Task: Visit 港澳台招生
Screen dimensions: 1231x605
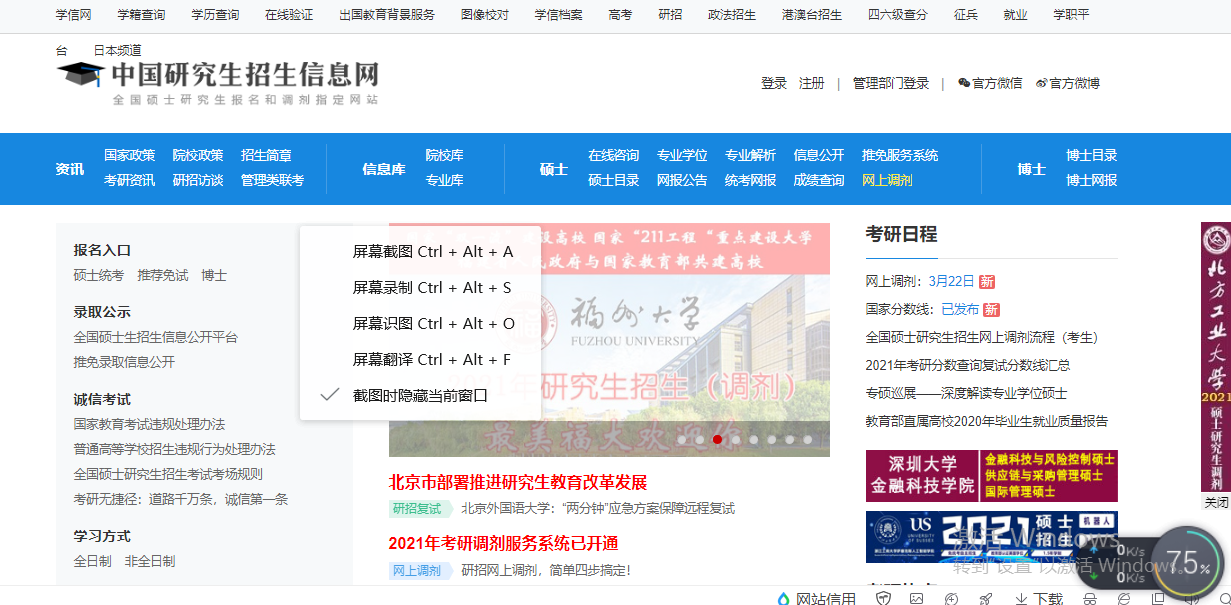Action: (x=812, y=15)
